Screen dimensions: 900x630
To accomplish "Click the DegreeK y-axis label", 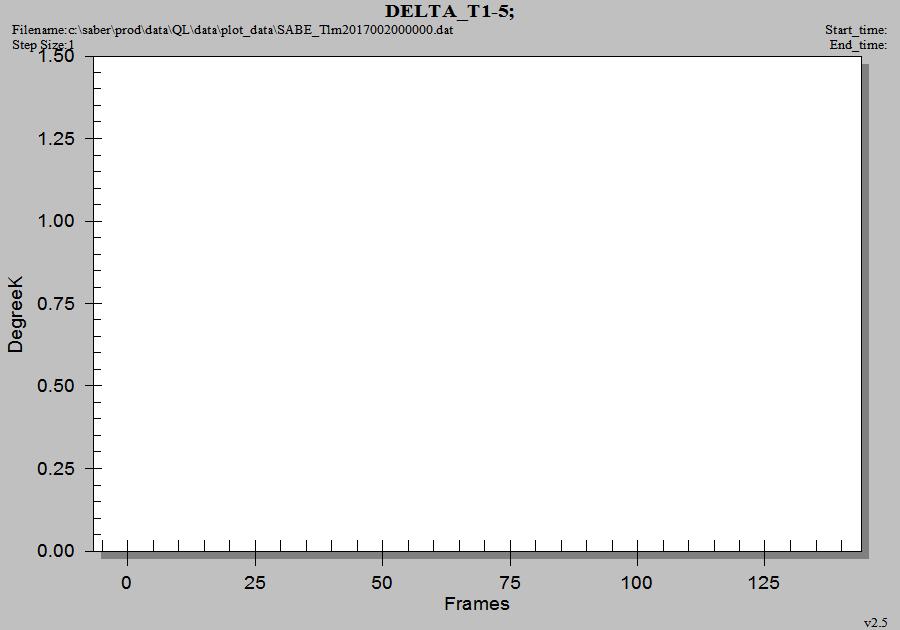I will tap(15, 314).
